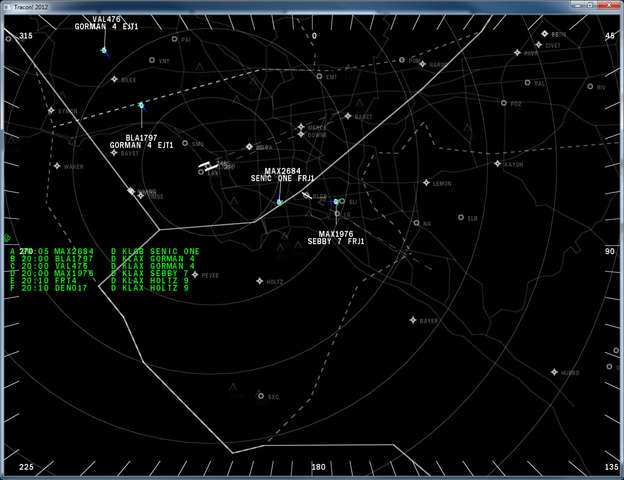
Task: Select the MAX1976 aircraft radar target
Action: tap(336, 202)
